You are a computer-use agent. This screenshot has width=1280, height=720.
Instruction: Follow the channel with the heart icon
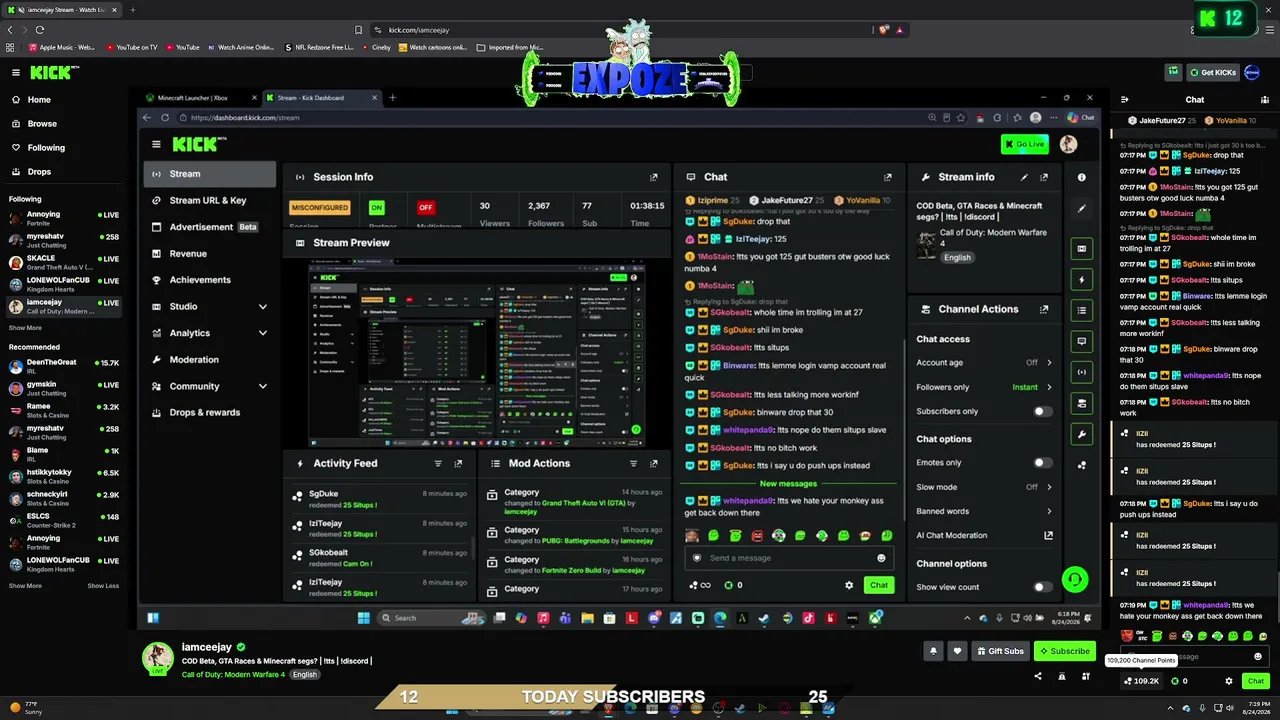coord(957,651)
